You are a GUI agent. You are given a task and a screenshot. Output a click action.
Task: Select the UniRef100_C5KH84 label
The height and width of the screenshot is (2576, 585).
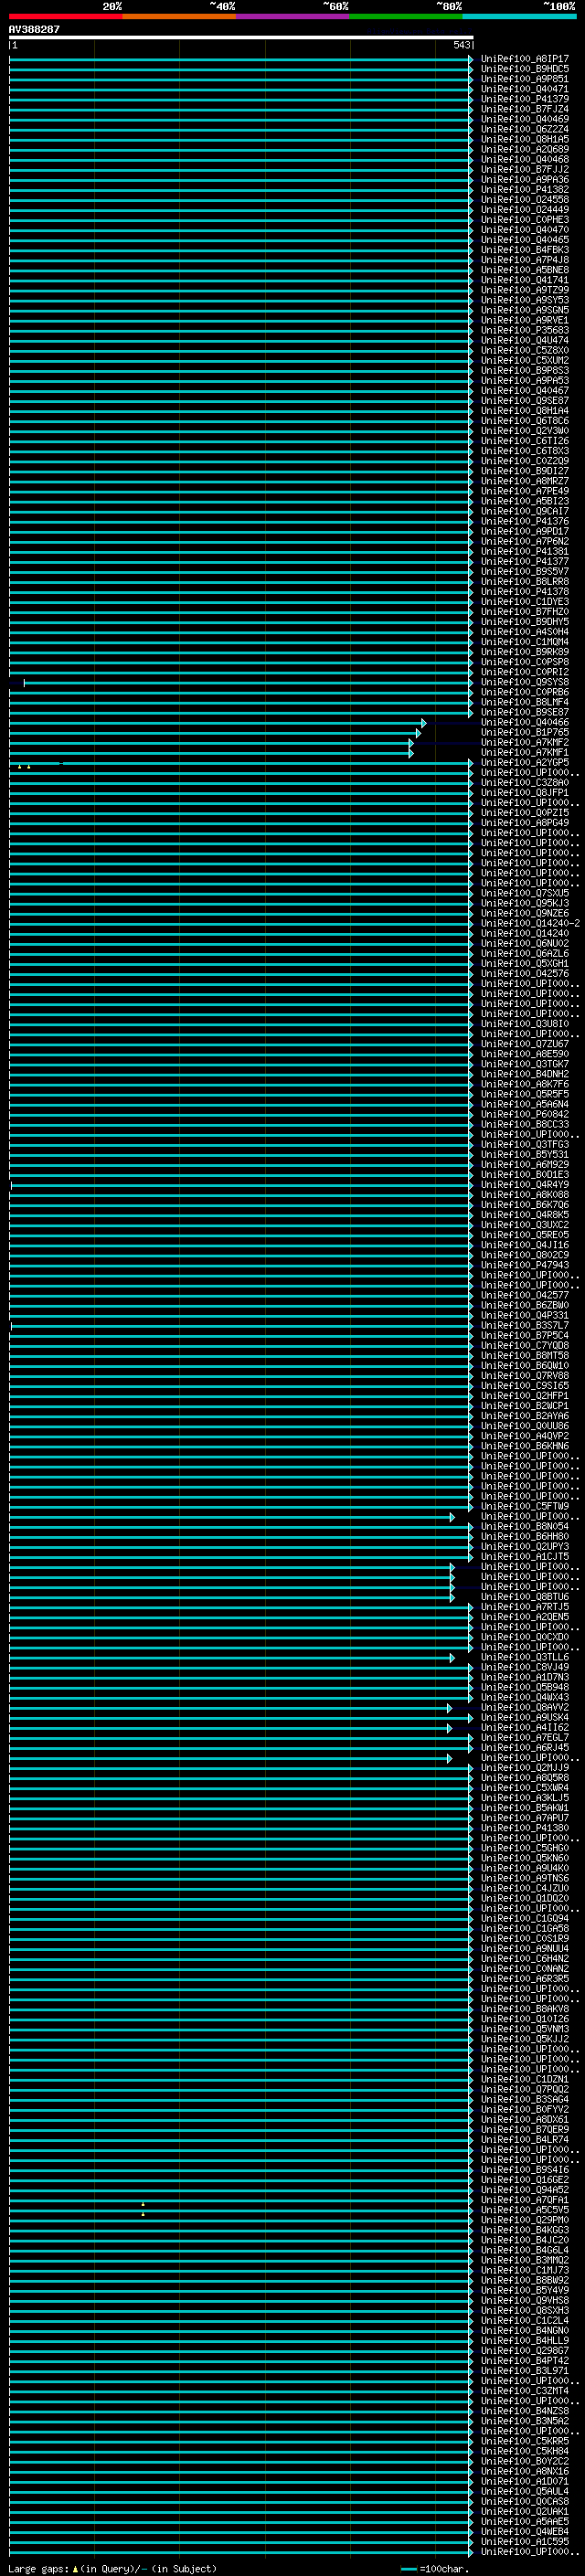(x=524, y=2451)
